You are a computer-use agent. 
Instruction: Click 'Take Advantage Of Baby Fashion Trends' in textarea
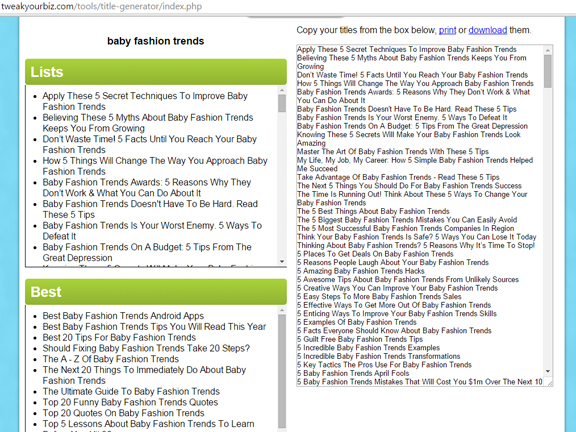398,177
